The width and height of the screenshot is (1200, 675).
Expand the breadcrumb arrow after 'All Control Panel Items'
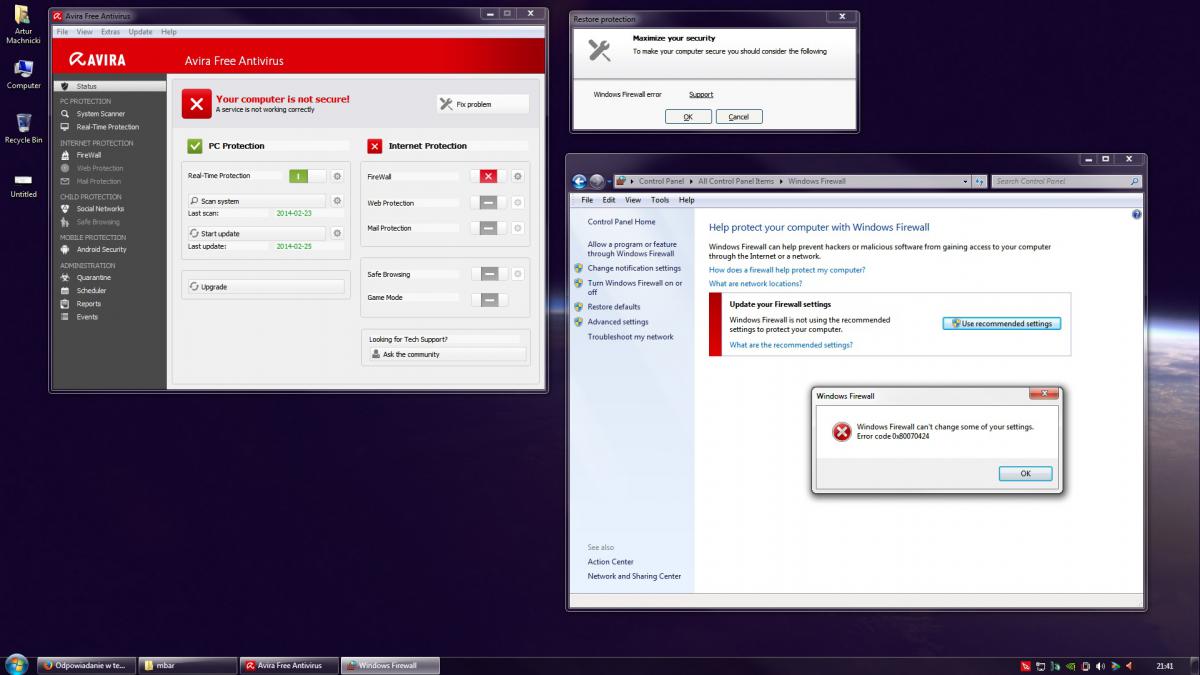coord(782,181)
